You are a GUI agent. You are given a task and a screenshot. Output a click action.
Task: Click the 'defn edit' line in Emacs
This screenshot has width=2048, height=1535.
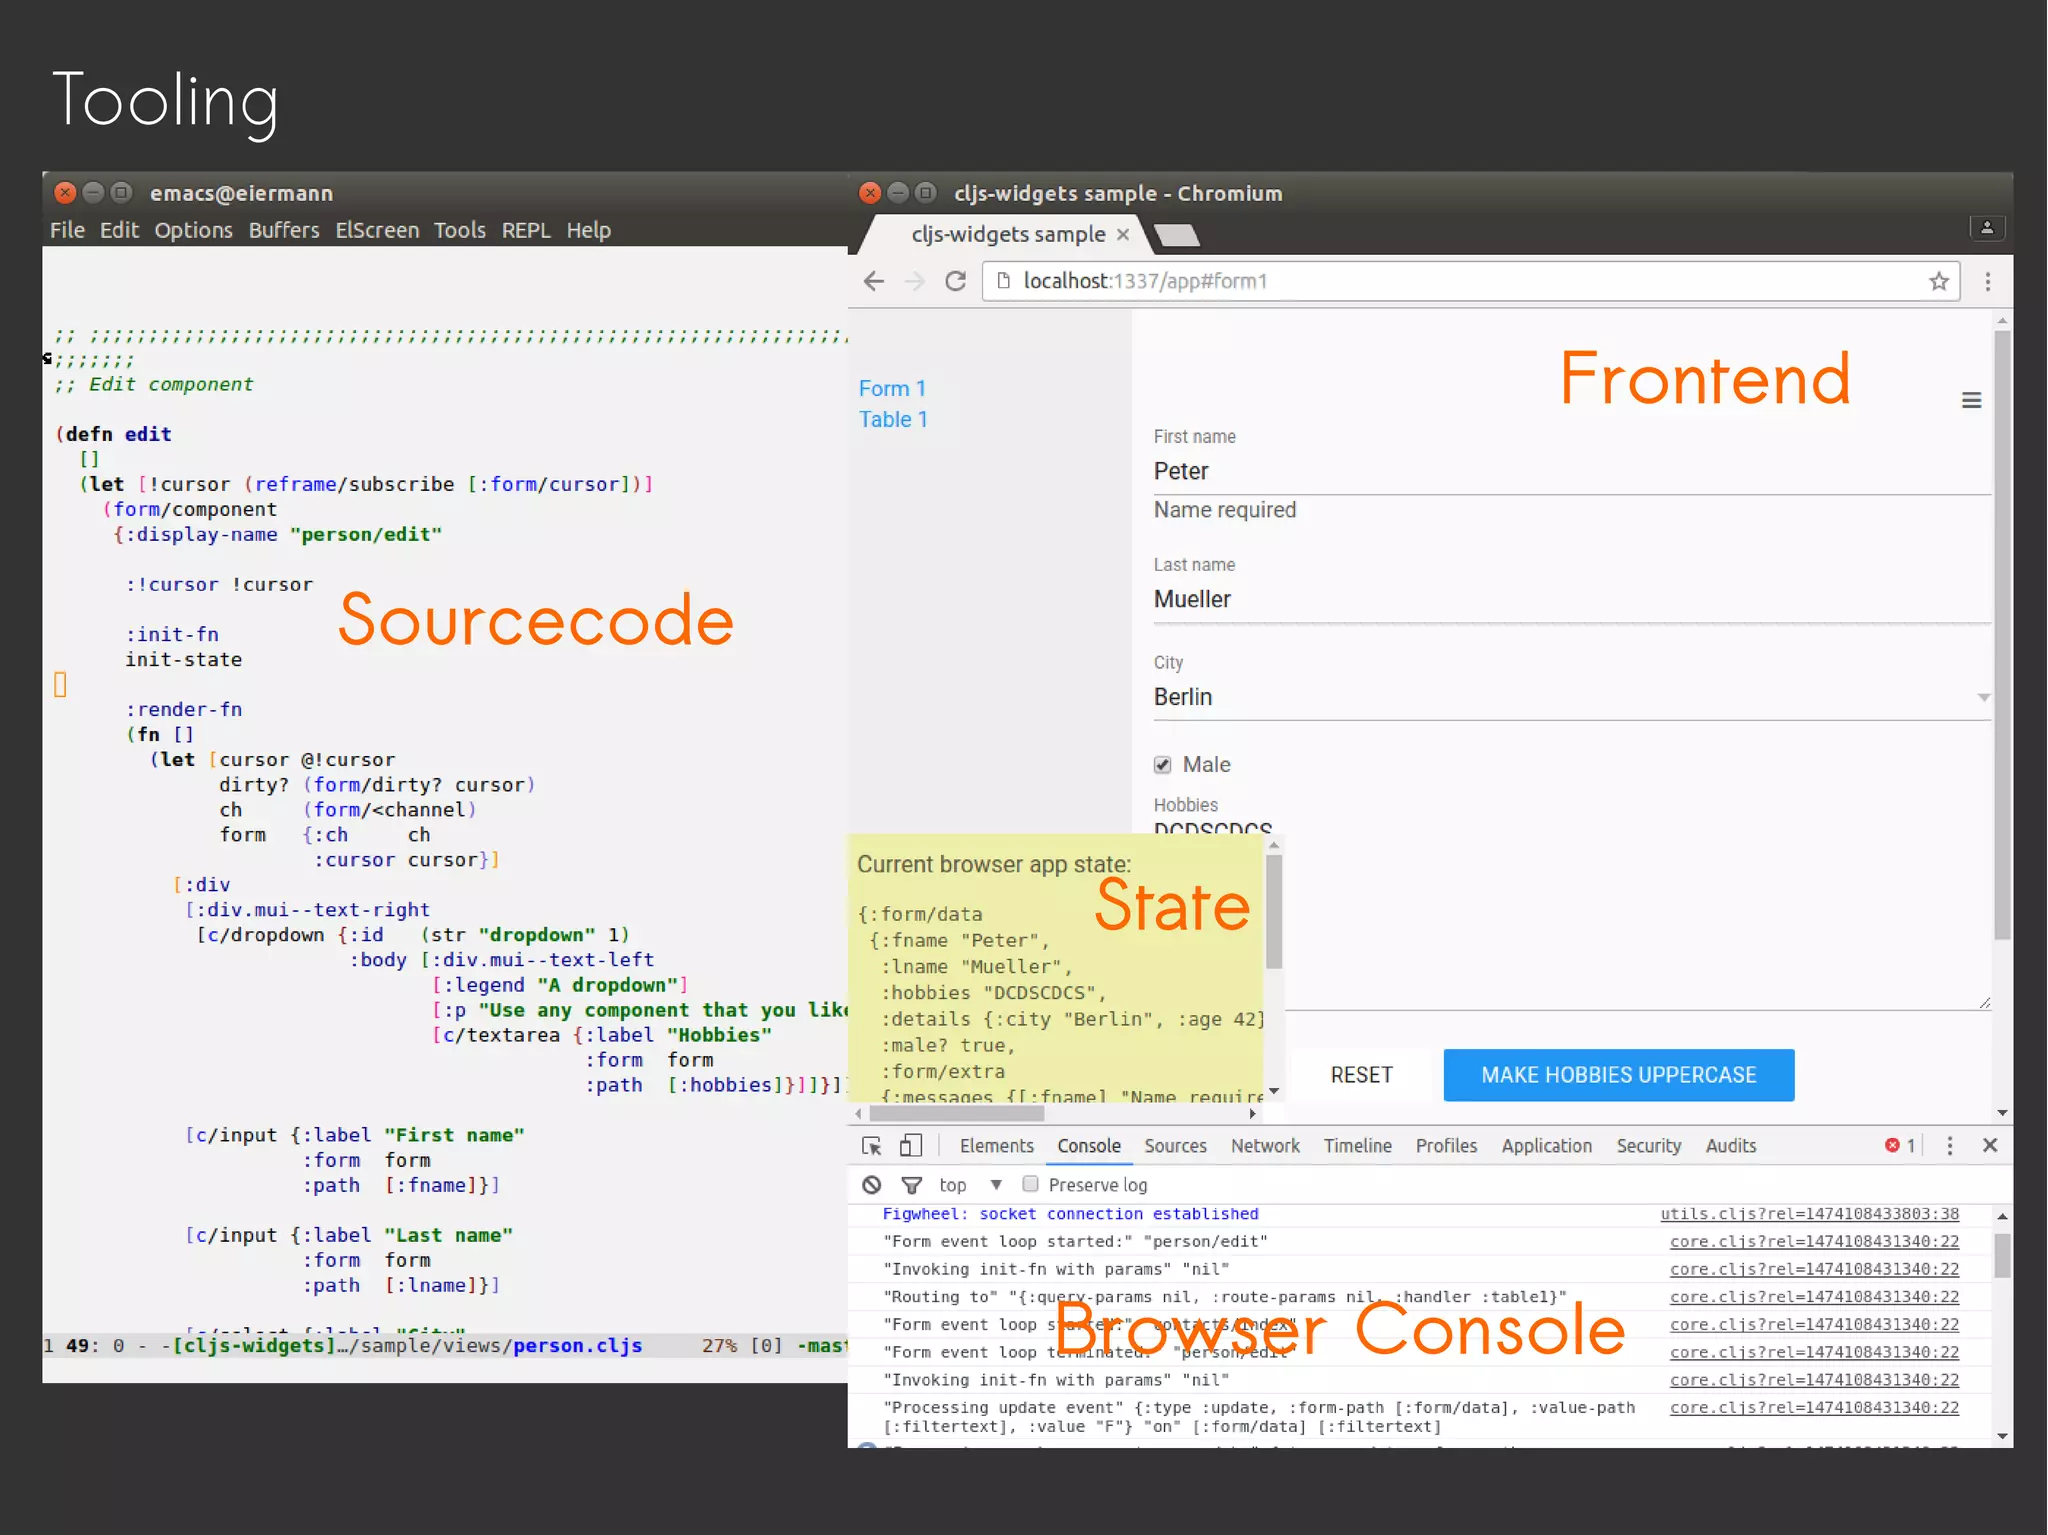114,435
